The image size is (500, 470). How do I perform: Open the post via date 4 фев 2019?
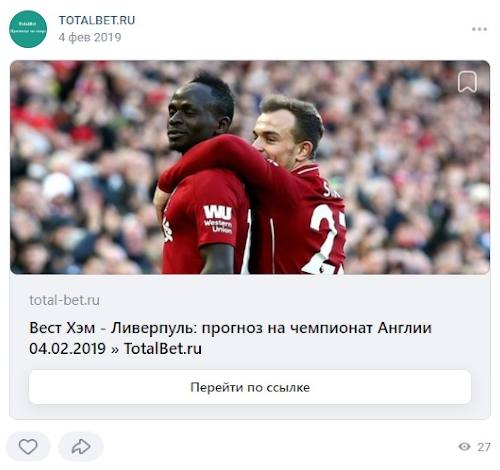tap(90, 37)
